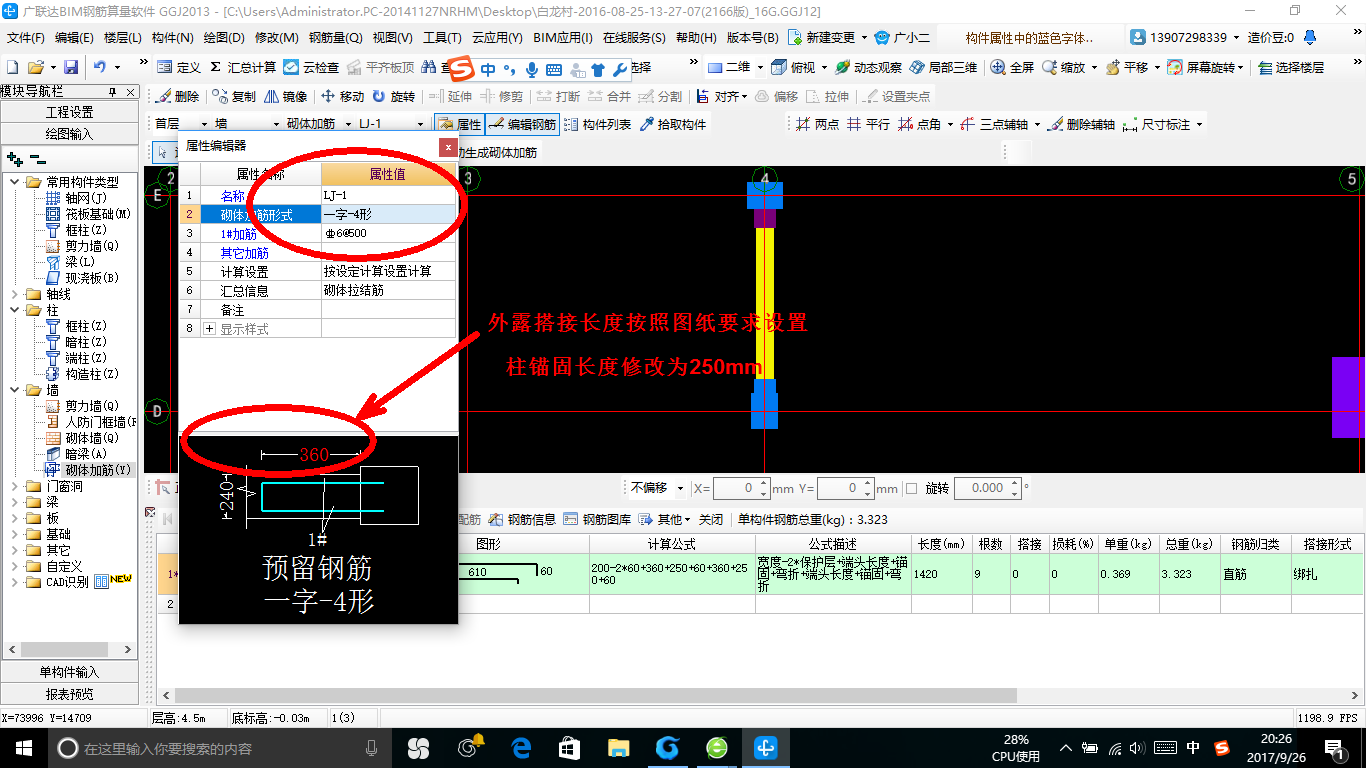Toggle the 编辑钢筋 edit rebar button
The image size is (1366, 768).
coord(522,124)
